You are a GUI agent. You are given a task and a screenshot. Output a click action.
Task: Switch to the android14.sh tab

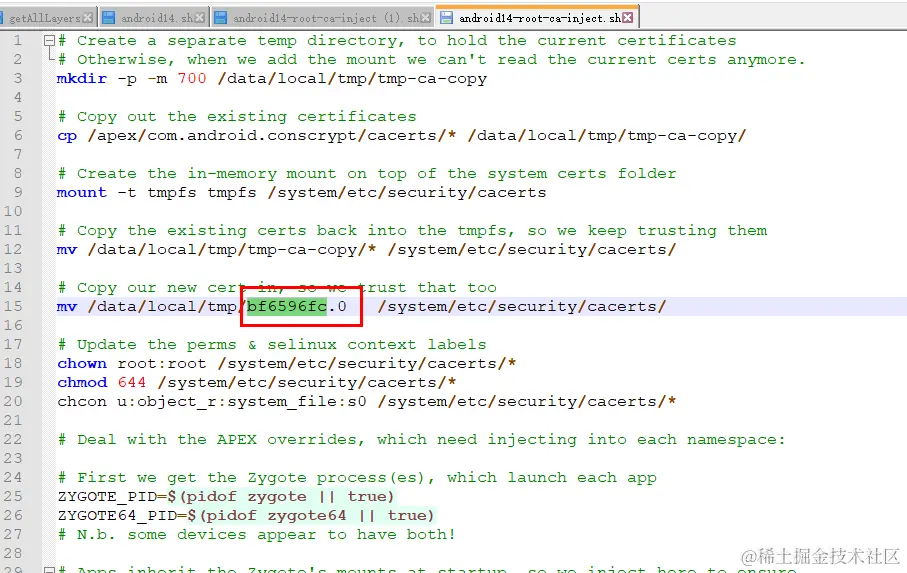pos(152,18)
